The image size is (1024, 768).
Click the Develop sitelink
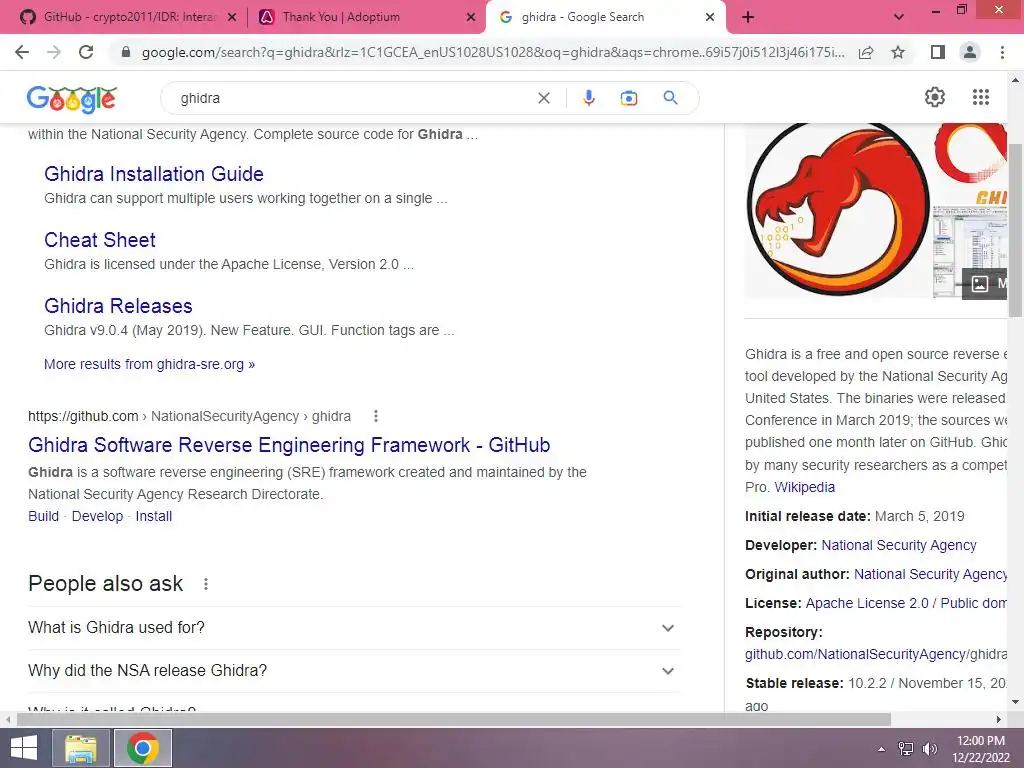[97, 516]
